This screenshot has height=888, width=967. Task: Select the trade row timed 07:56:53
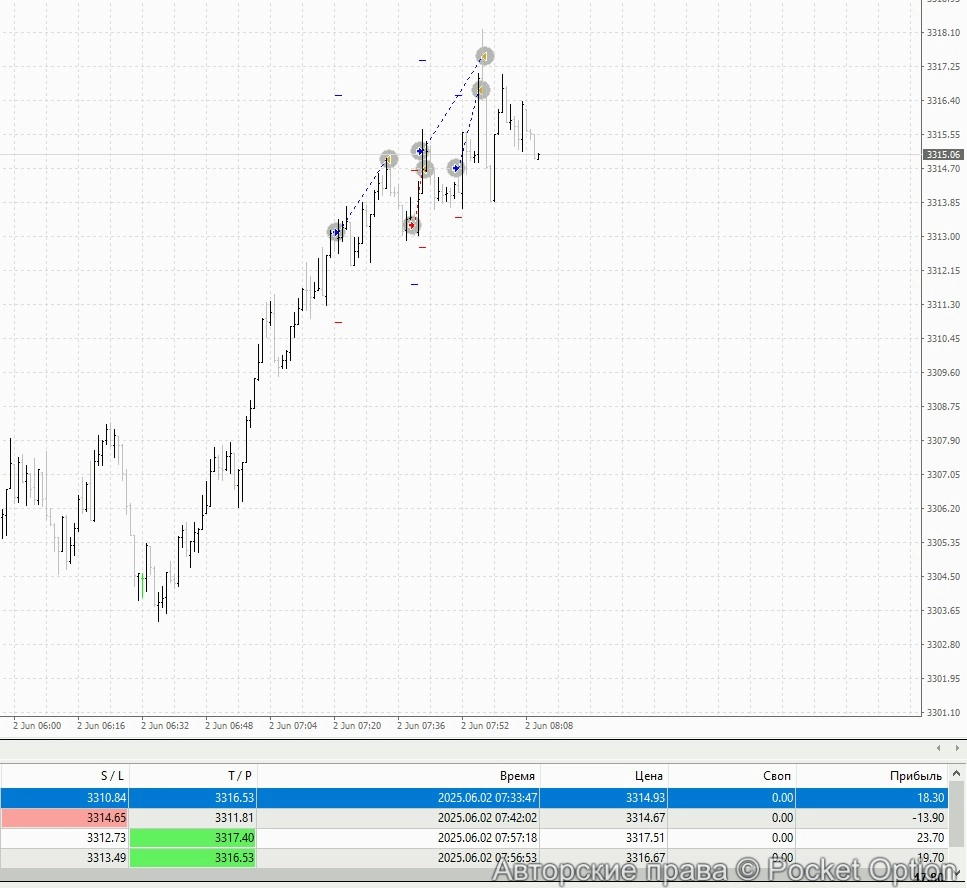tap(500, 858)
